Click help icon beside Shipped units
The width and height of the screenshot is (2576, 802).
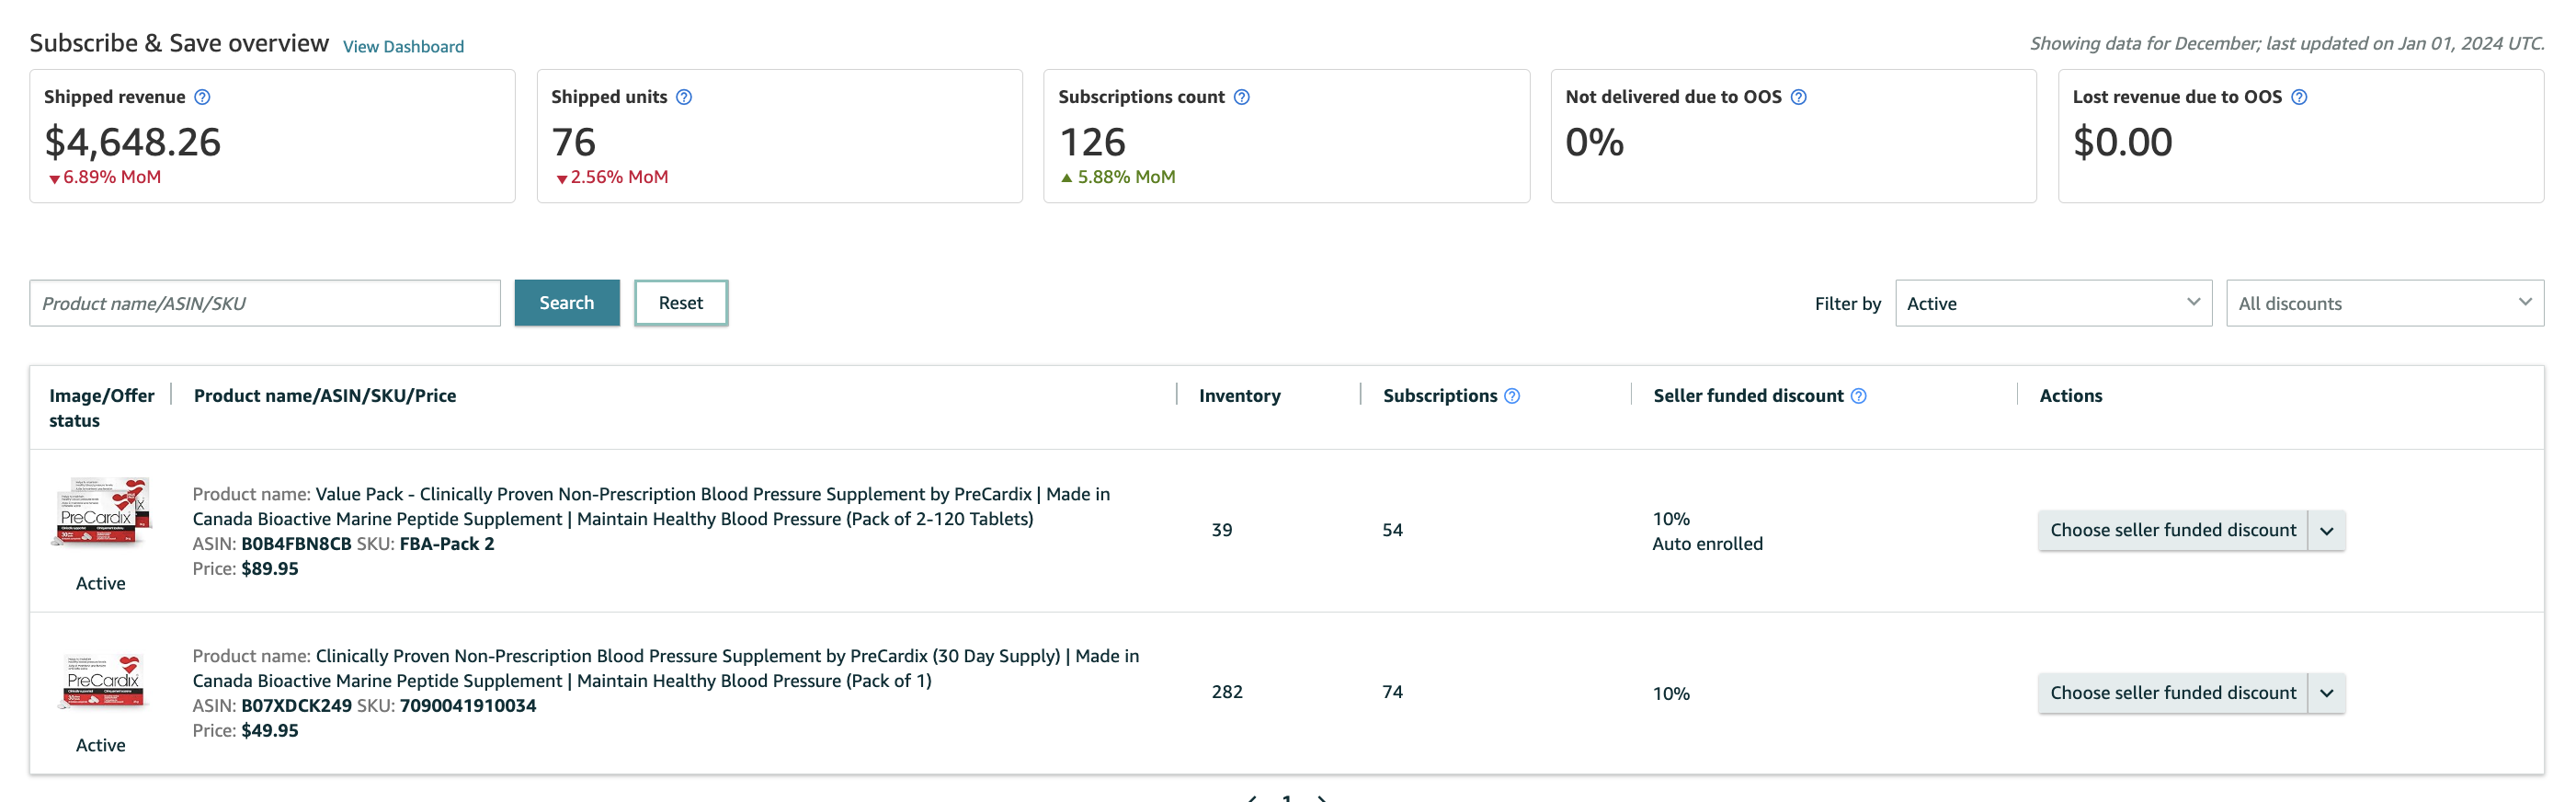[684, 97]
